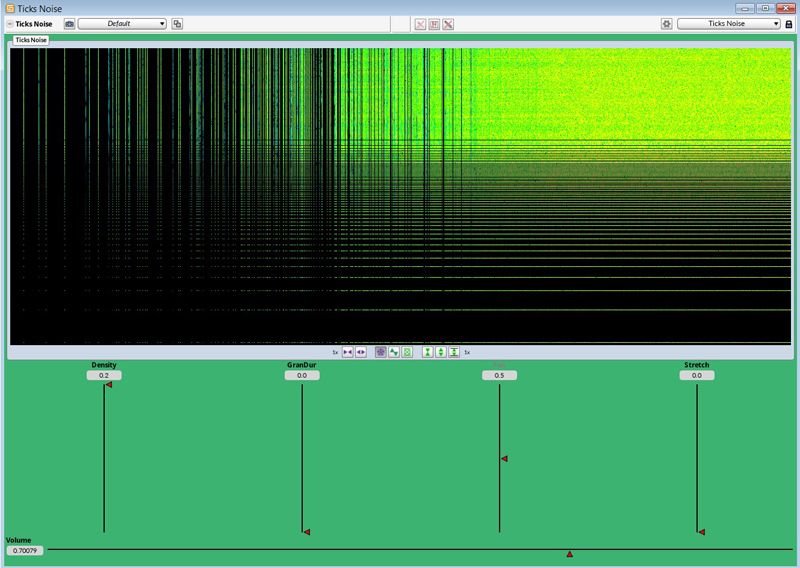Click the Volume slider red handle
Screen dimensions: 800x568
(570, 554)
